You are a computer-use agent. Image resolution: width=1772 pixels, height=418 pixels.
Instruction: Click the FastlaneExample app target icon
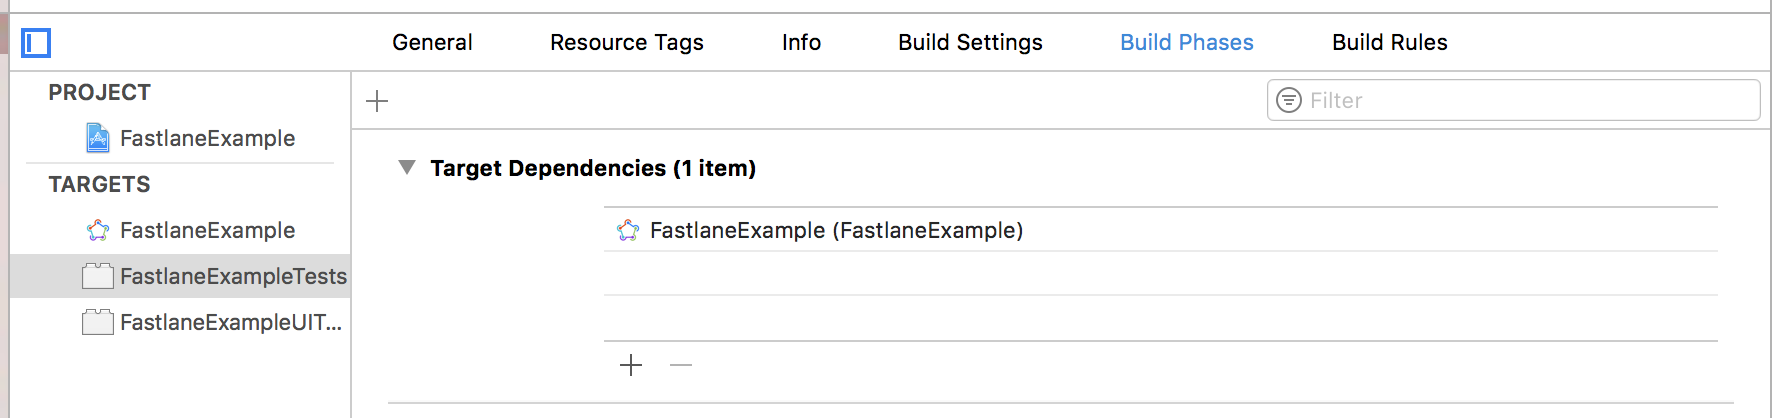coord(98,231)
